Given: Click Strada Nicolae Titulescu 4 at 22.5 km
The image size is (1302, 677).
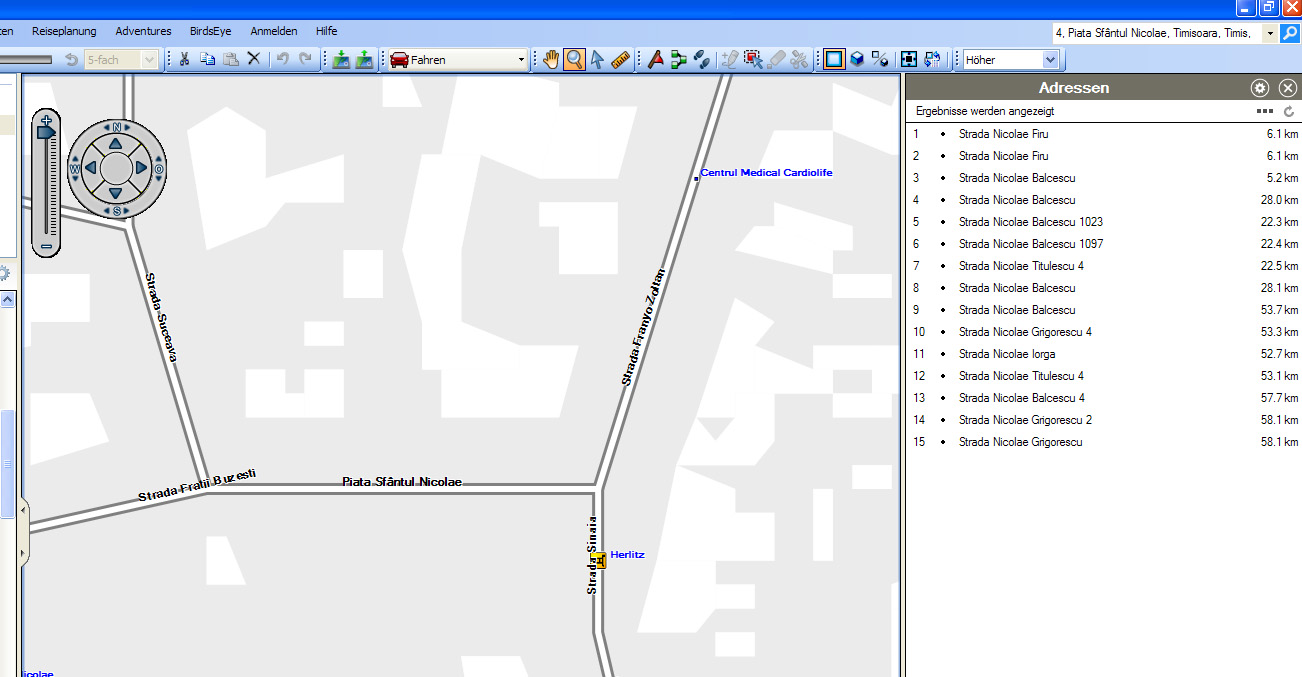Looking at the screenshot, I should pyautogui.click(x=1020, y=266).
